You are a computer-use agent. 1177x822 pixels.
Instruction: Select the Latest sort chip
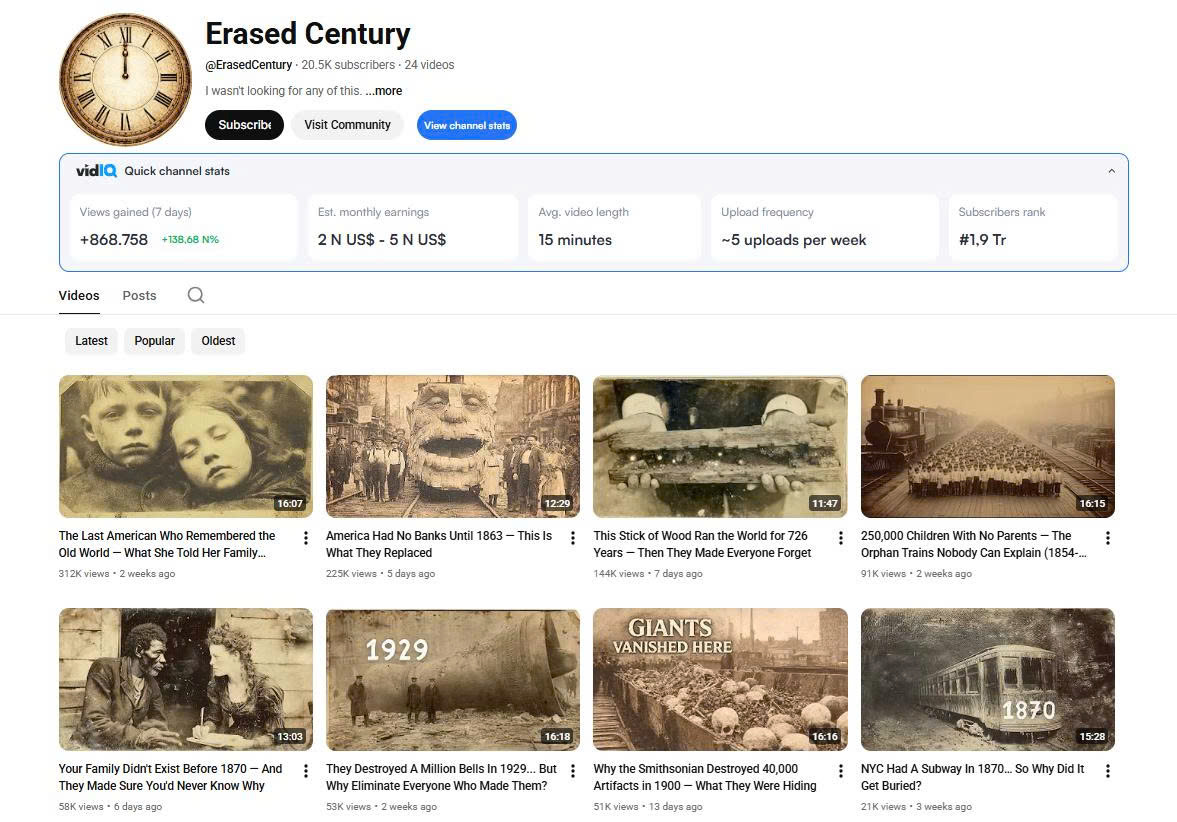click(92, 341)
